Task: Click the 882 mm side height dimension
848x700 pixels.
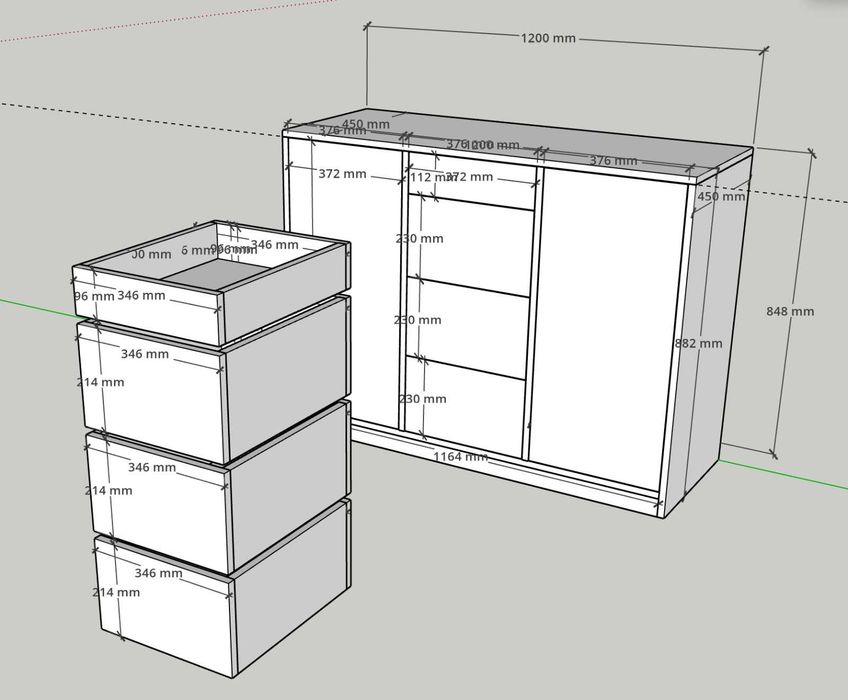Action: (x=698, y=343)
